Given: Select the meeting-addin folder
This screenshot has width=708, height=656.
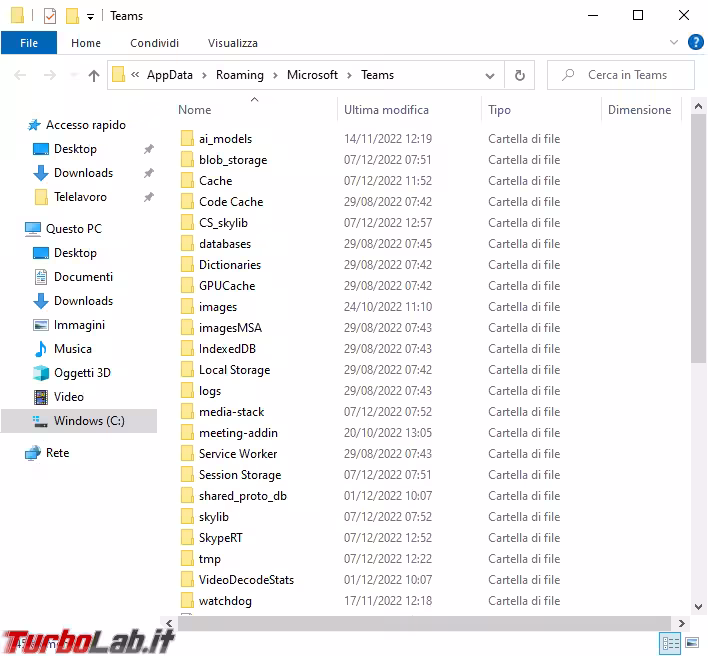Looking at the screenshot, I should click(x=238, y=433).
